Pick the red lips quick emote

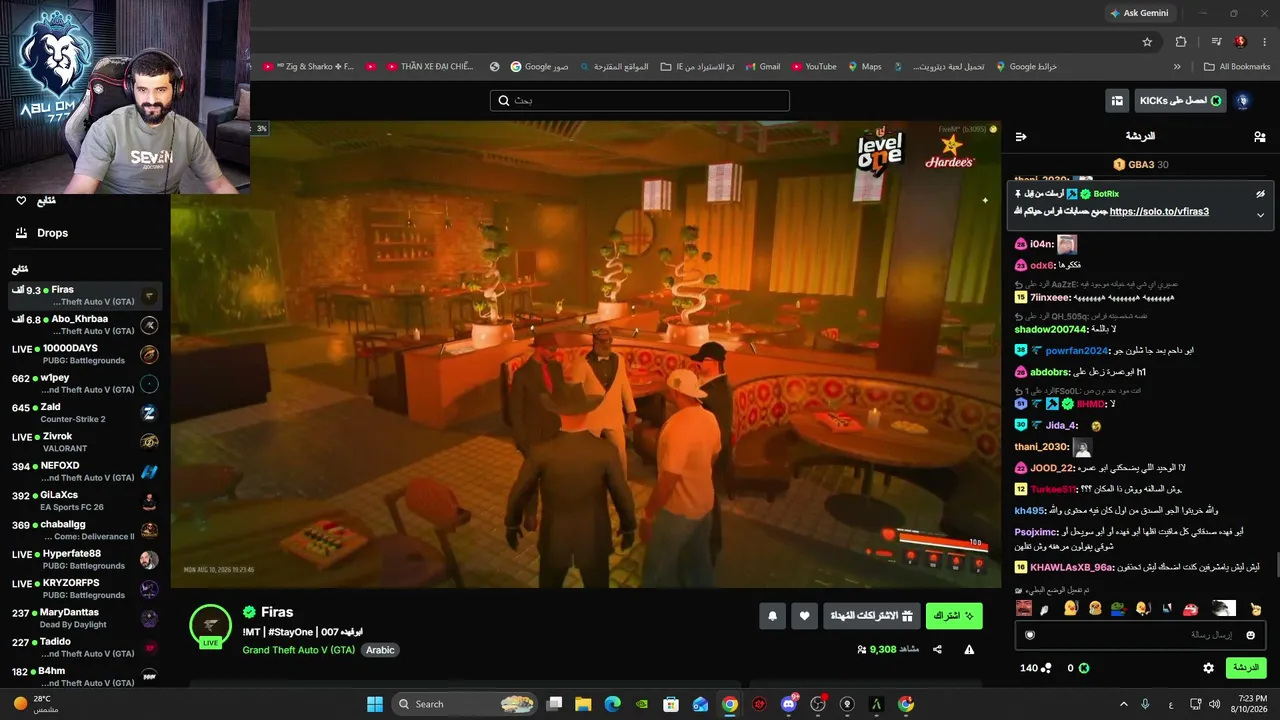pos(1191,609)
